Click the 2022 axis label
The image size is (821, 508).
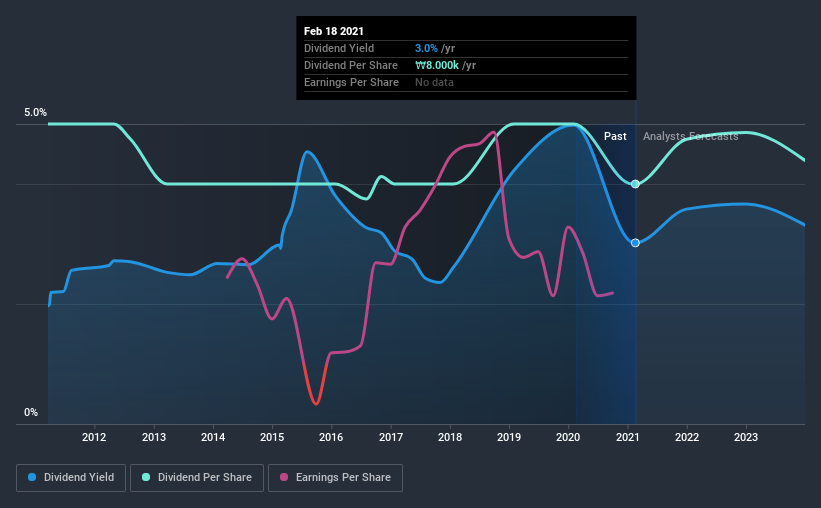tap(687, 437)
